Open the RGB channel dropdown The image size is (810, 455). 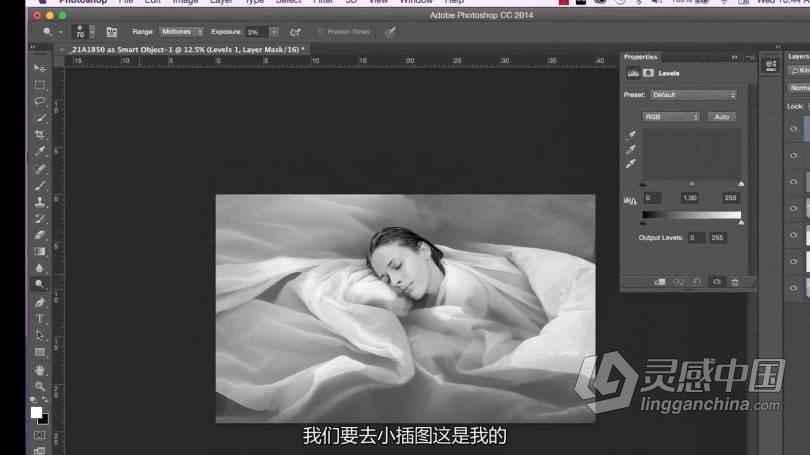(x=671, y=117)
